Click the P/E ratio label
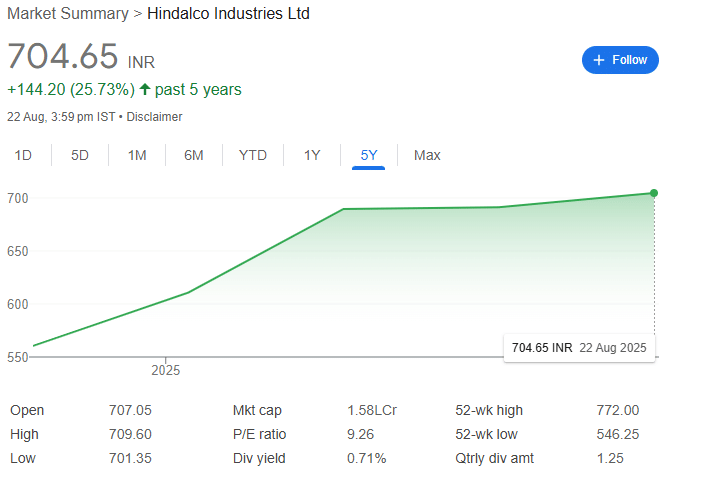703x489 pixels. click(260, 434)
